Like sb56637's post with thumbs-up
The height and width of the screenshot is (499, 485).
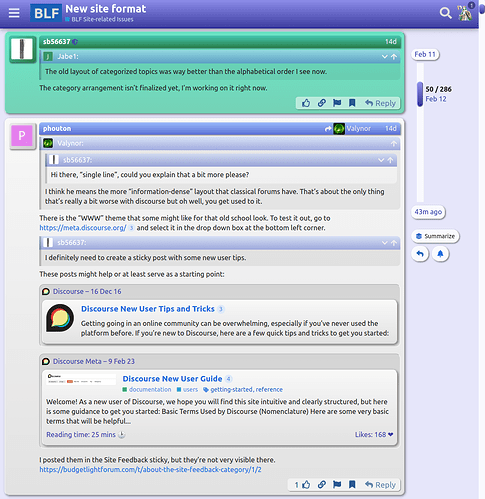click(x=306, y=103)
